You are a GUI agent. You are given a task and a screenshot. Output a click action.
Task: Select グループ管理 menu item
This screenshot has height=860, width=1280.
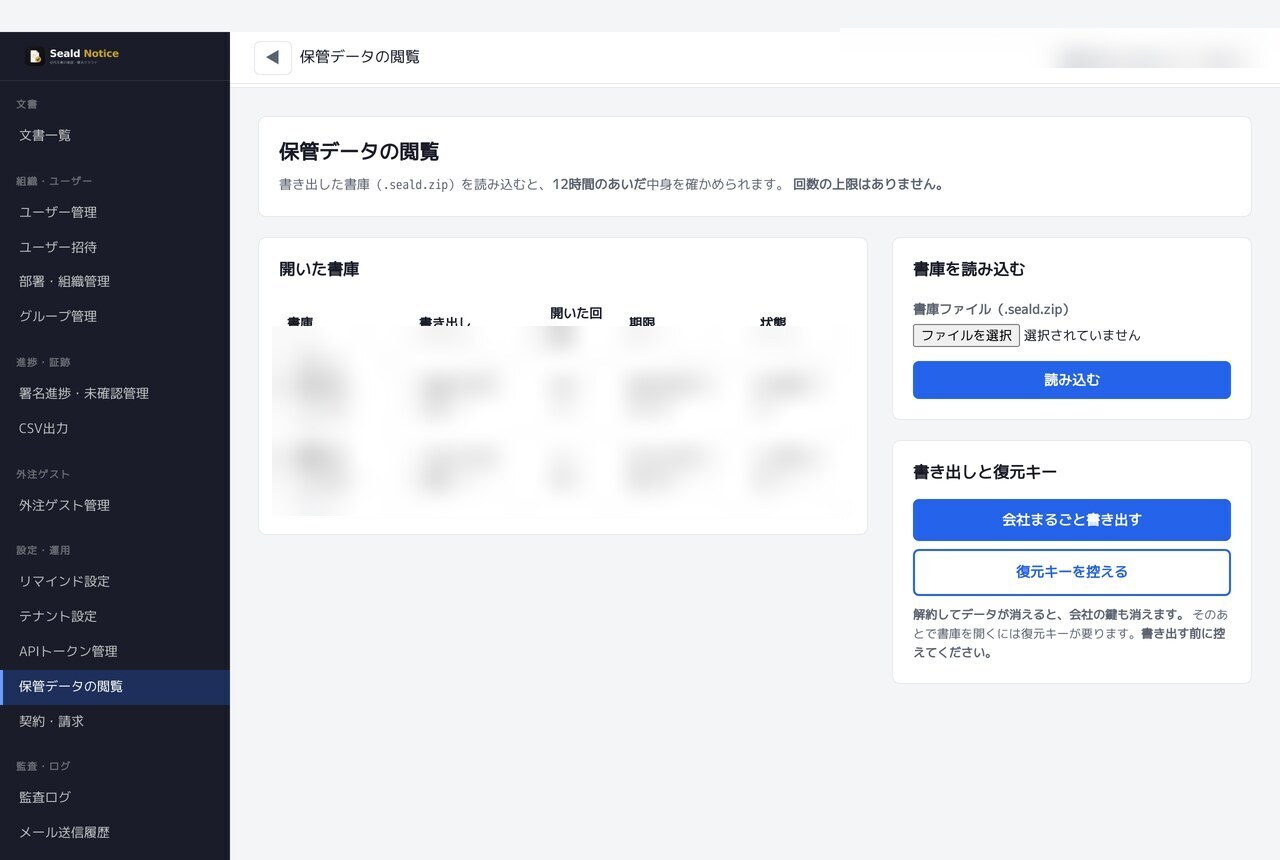[115, 316]
